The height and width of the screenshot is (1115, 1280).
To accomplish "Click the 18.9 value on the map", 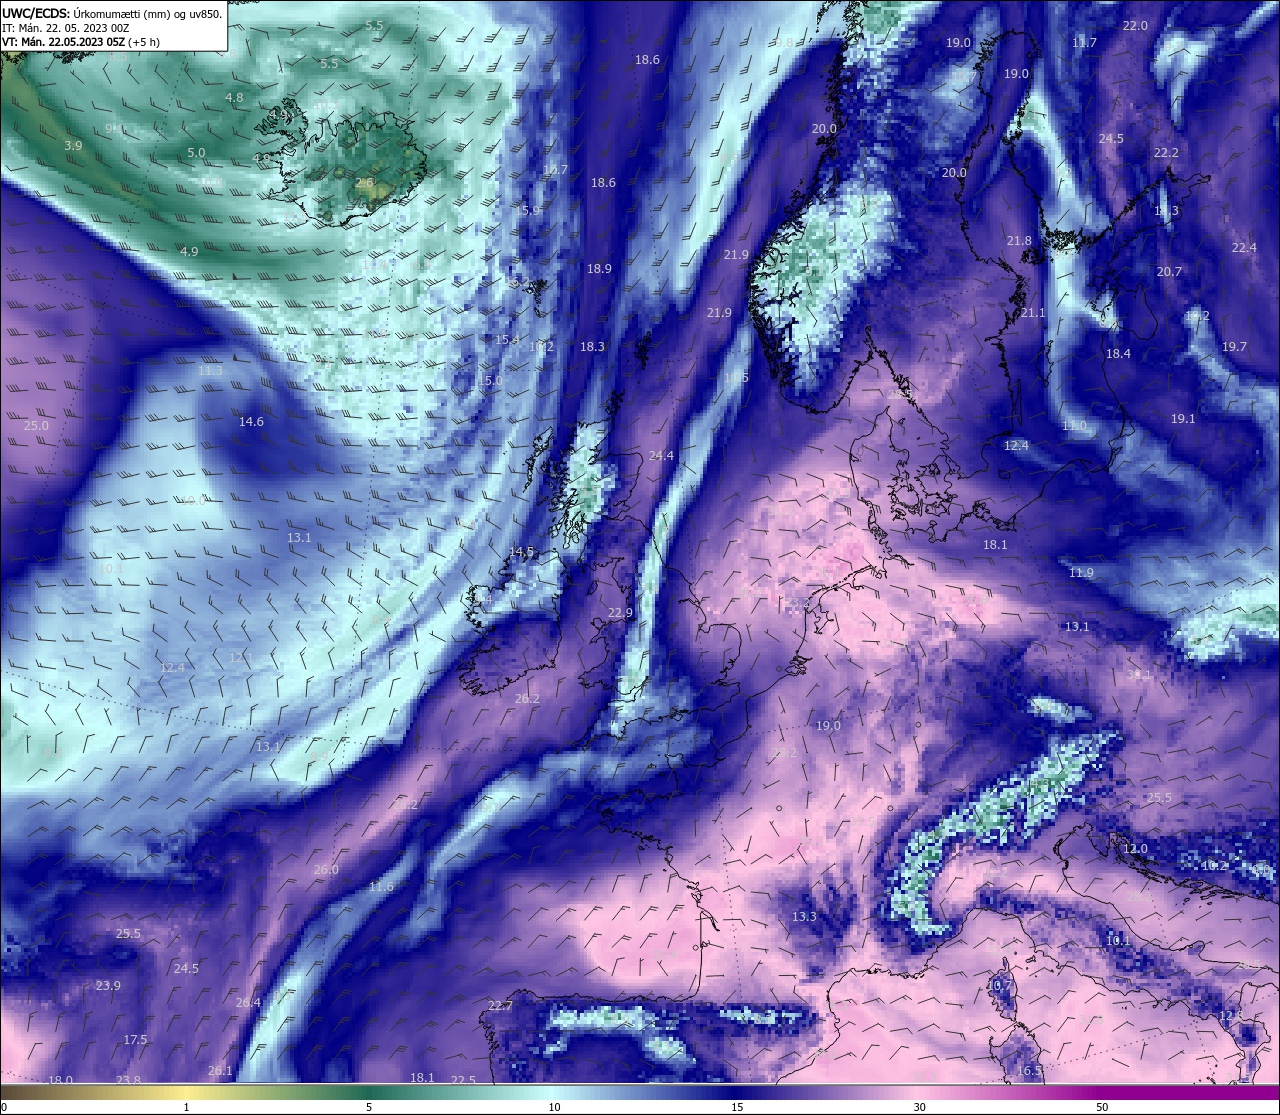I will click(599, 269).
